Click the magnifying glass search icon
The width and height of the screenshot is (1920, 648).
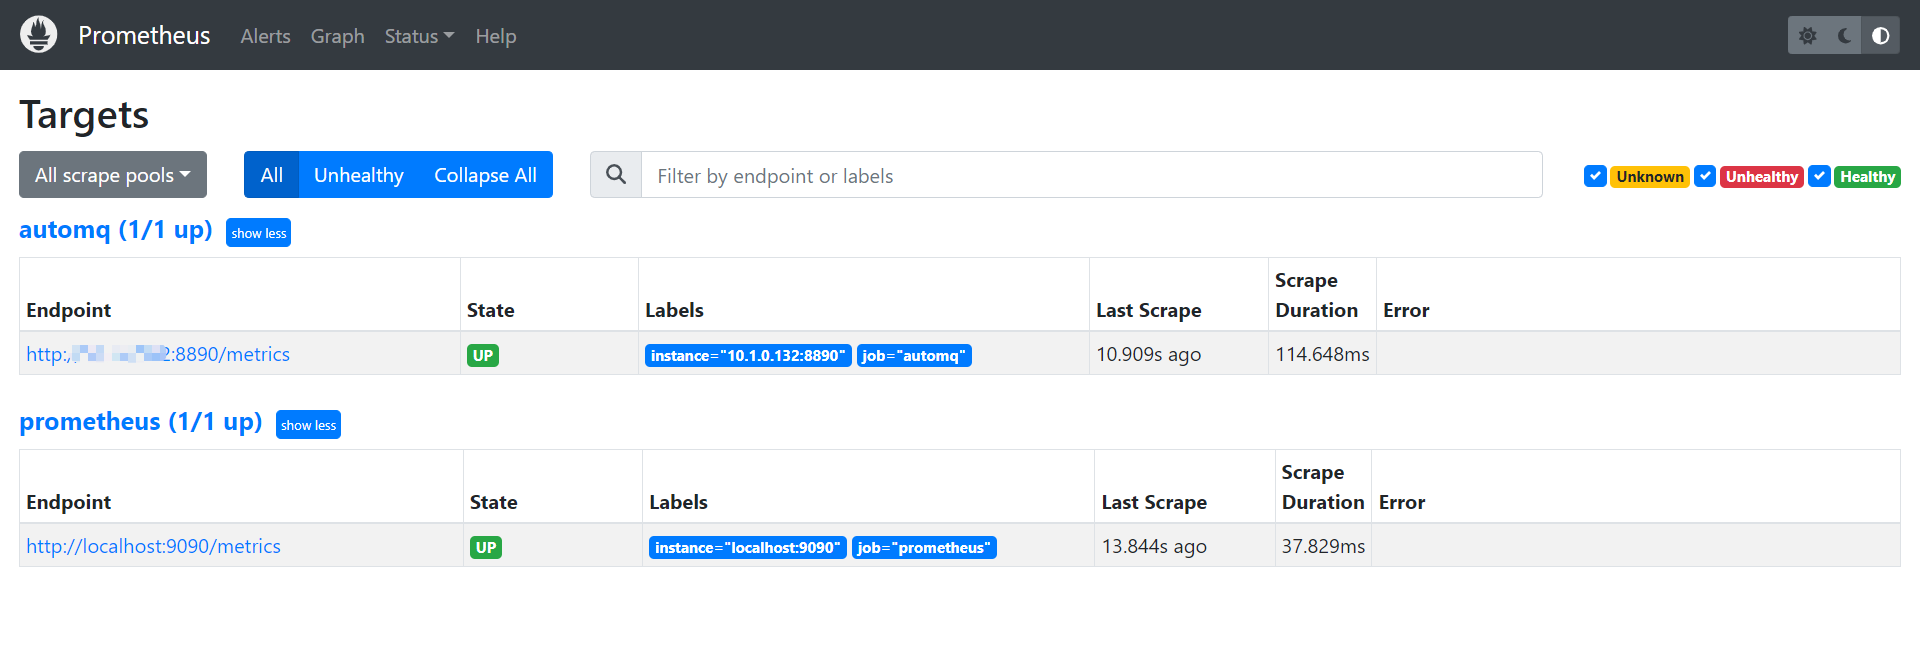[x=616, y=175]
